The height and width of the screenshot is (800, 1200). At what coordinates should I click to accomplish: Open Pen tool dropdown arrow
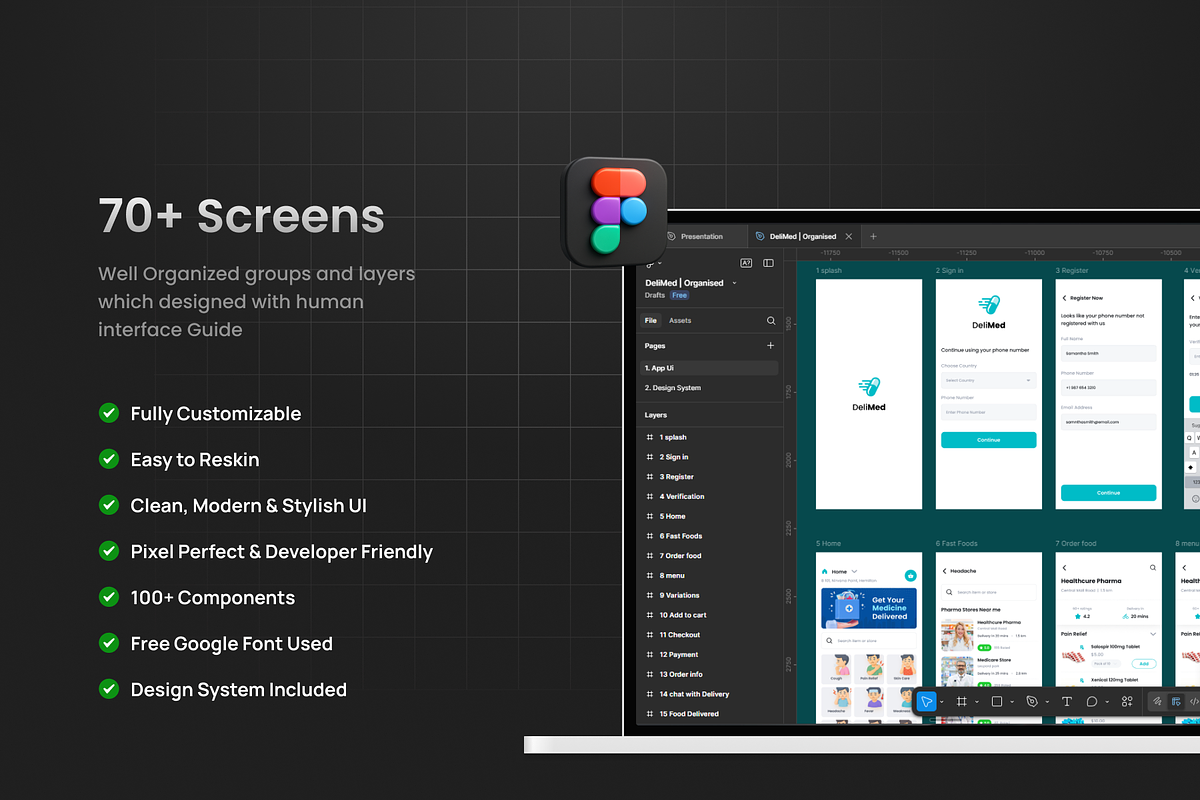pos(1047,702)
